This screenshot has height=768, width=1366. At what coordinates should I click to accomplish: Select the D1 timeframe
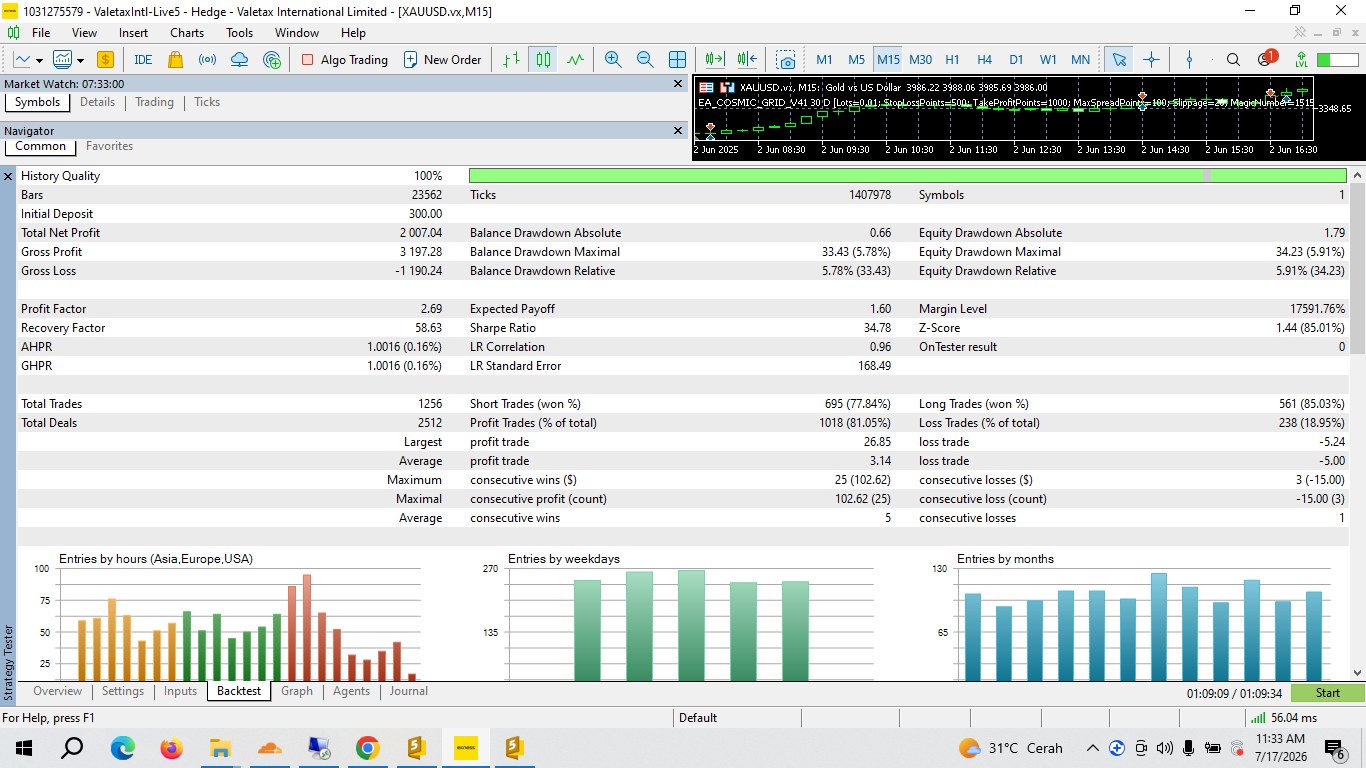click(1016, 59)
